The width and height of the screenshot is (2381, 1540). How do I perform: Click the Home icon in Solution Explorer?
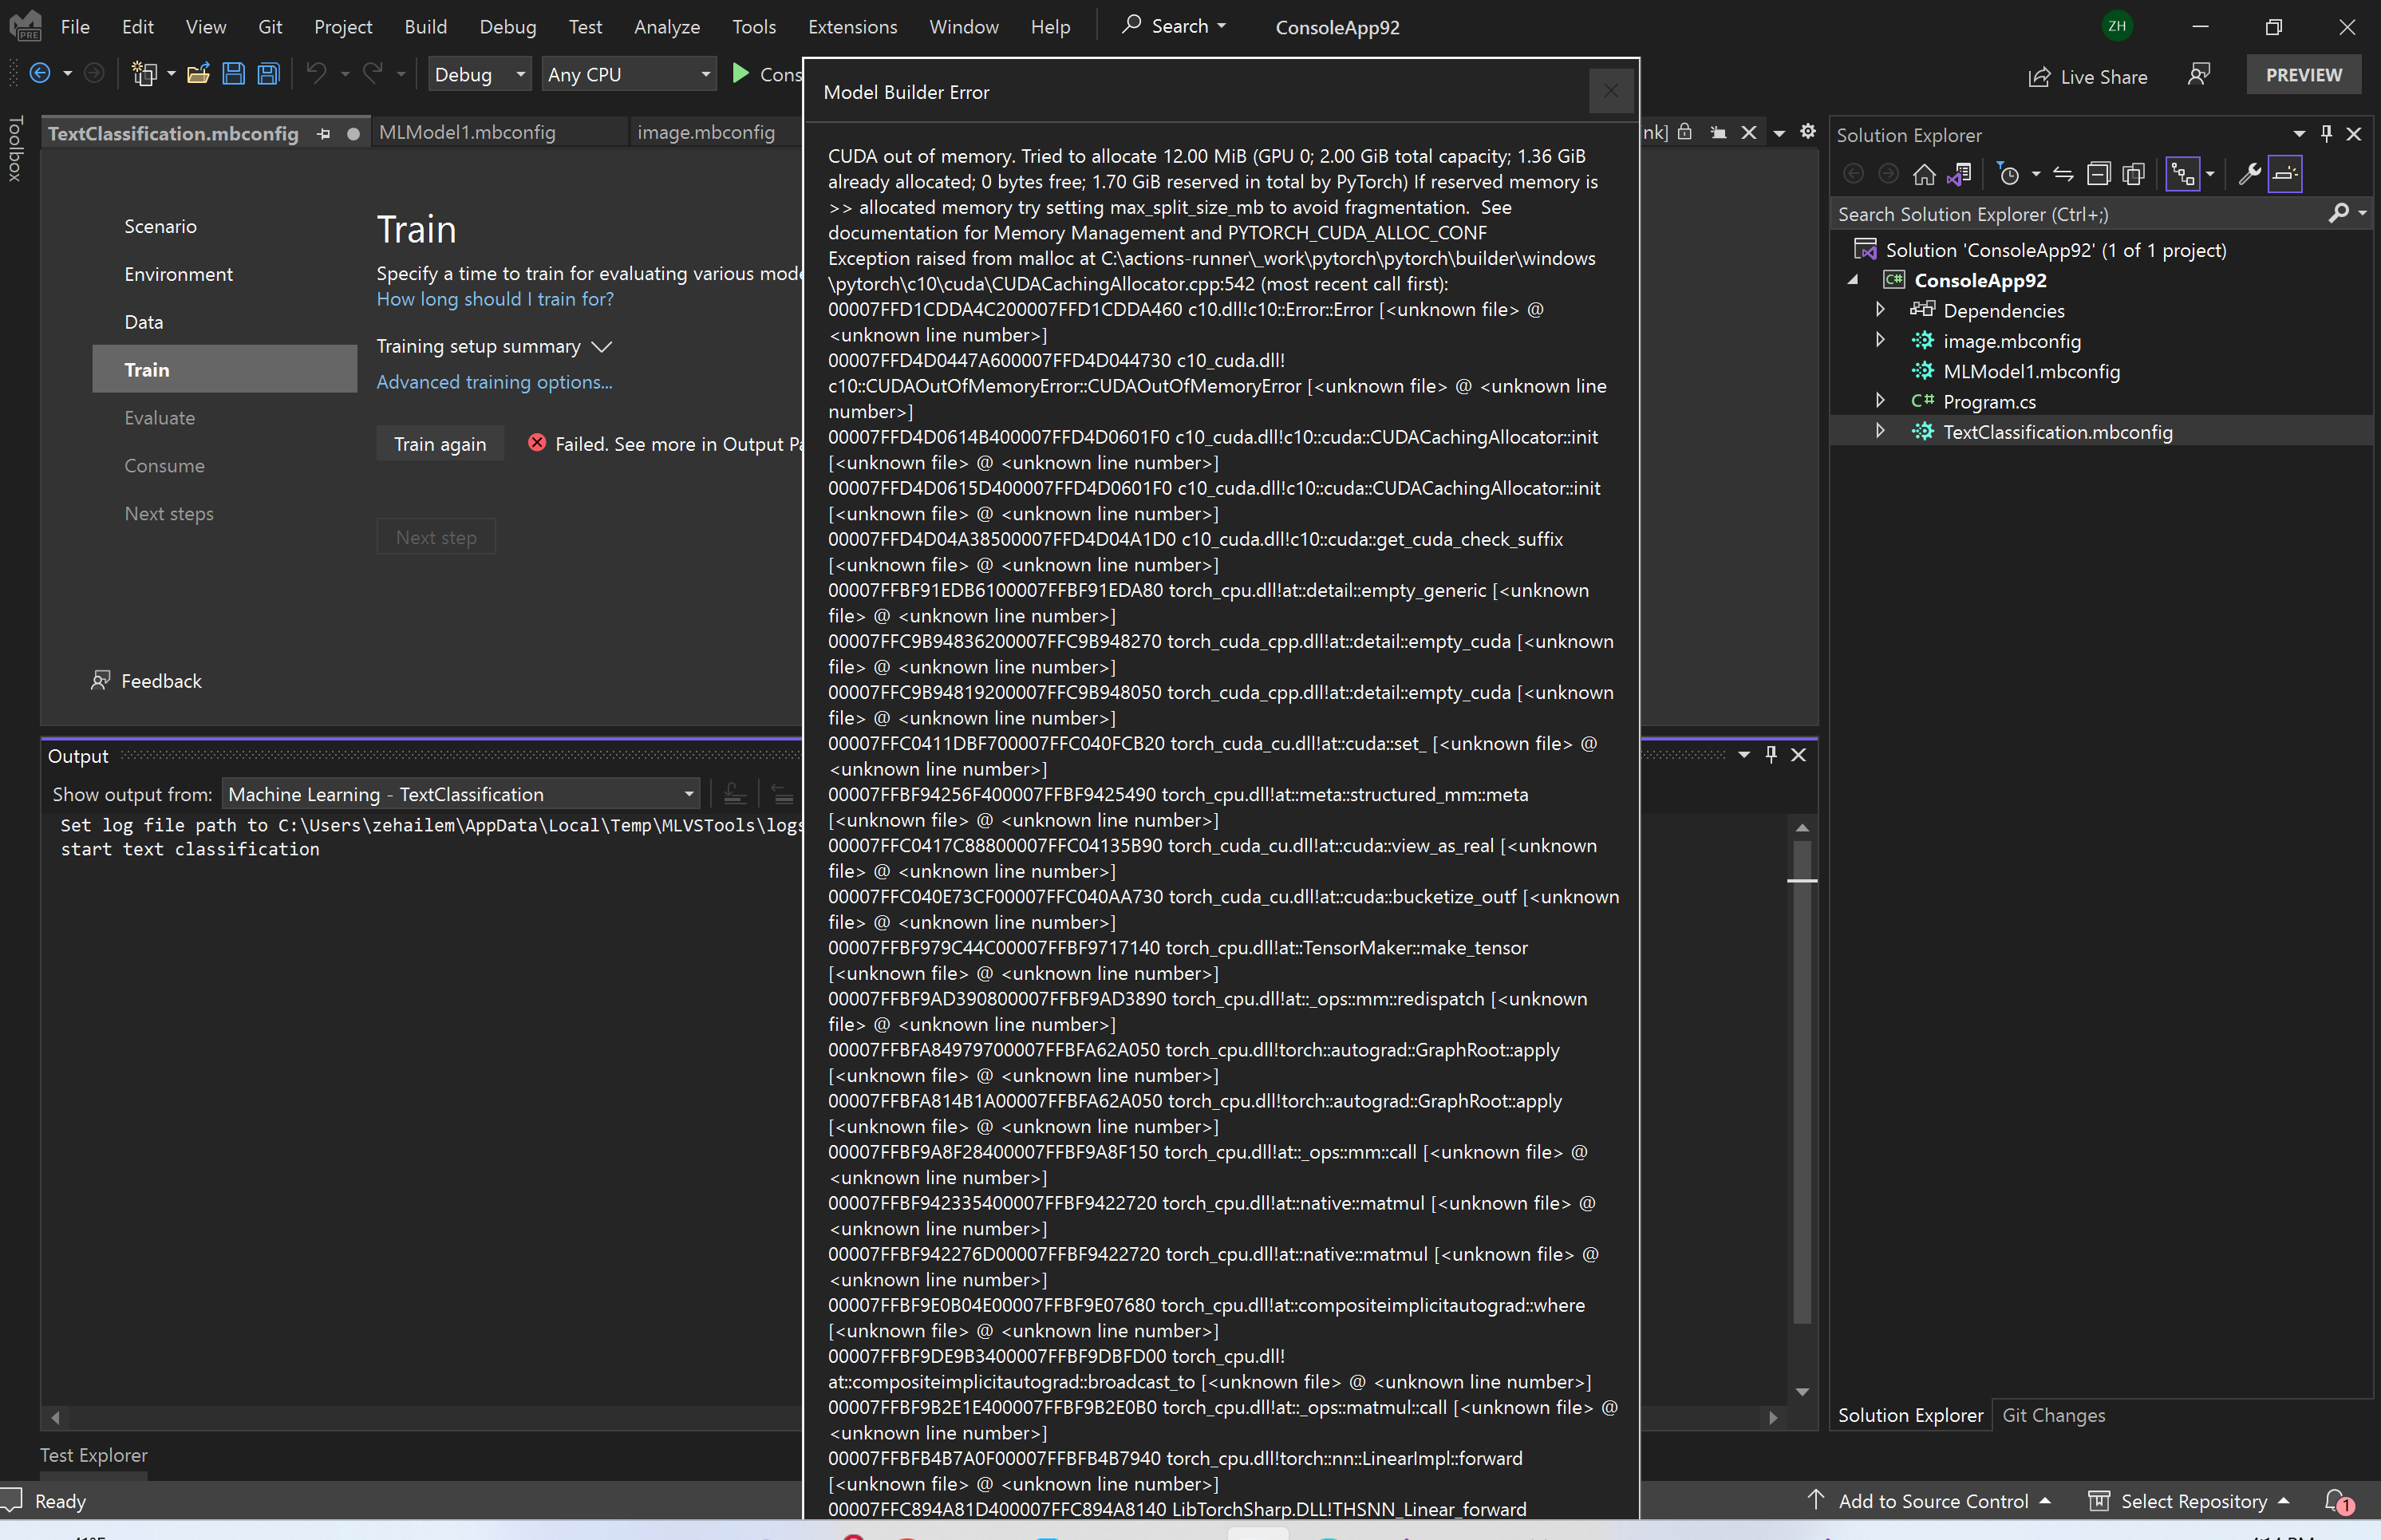coord(1925,173)
